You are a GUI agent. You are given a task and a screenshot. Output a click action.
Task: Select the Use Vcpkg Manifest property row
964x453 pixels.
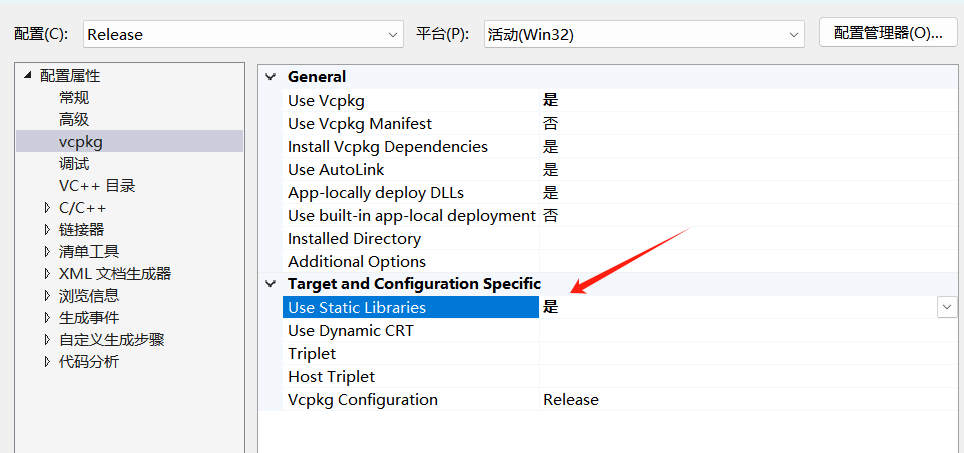click(x=360, y=124)
